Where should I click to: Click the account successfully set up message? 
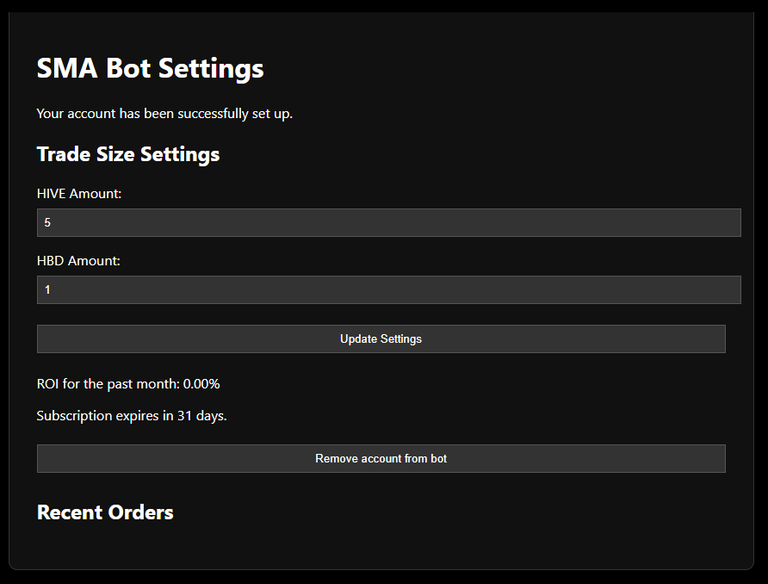165,114
